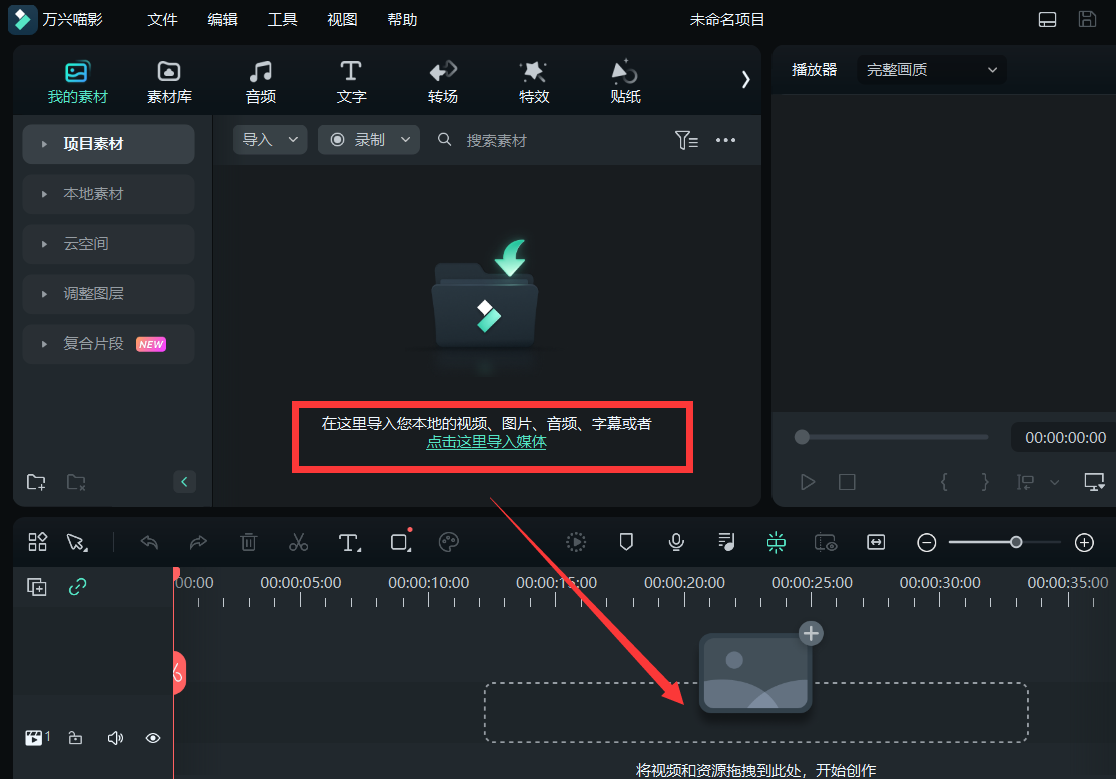Viewport: 1116px width, 779px height.
Task: Toggle the track mute speaker icon
Action: point(115,737)
